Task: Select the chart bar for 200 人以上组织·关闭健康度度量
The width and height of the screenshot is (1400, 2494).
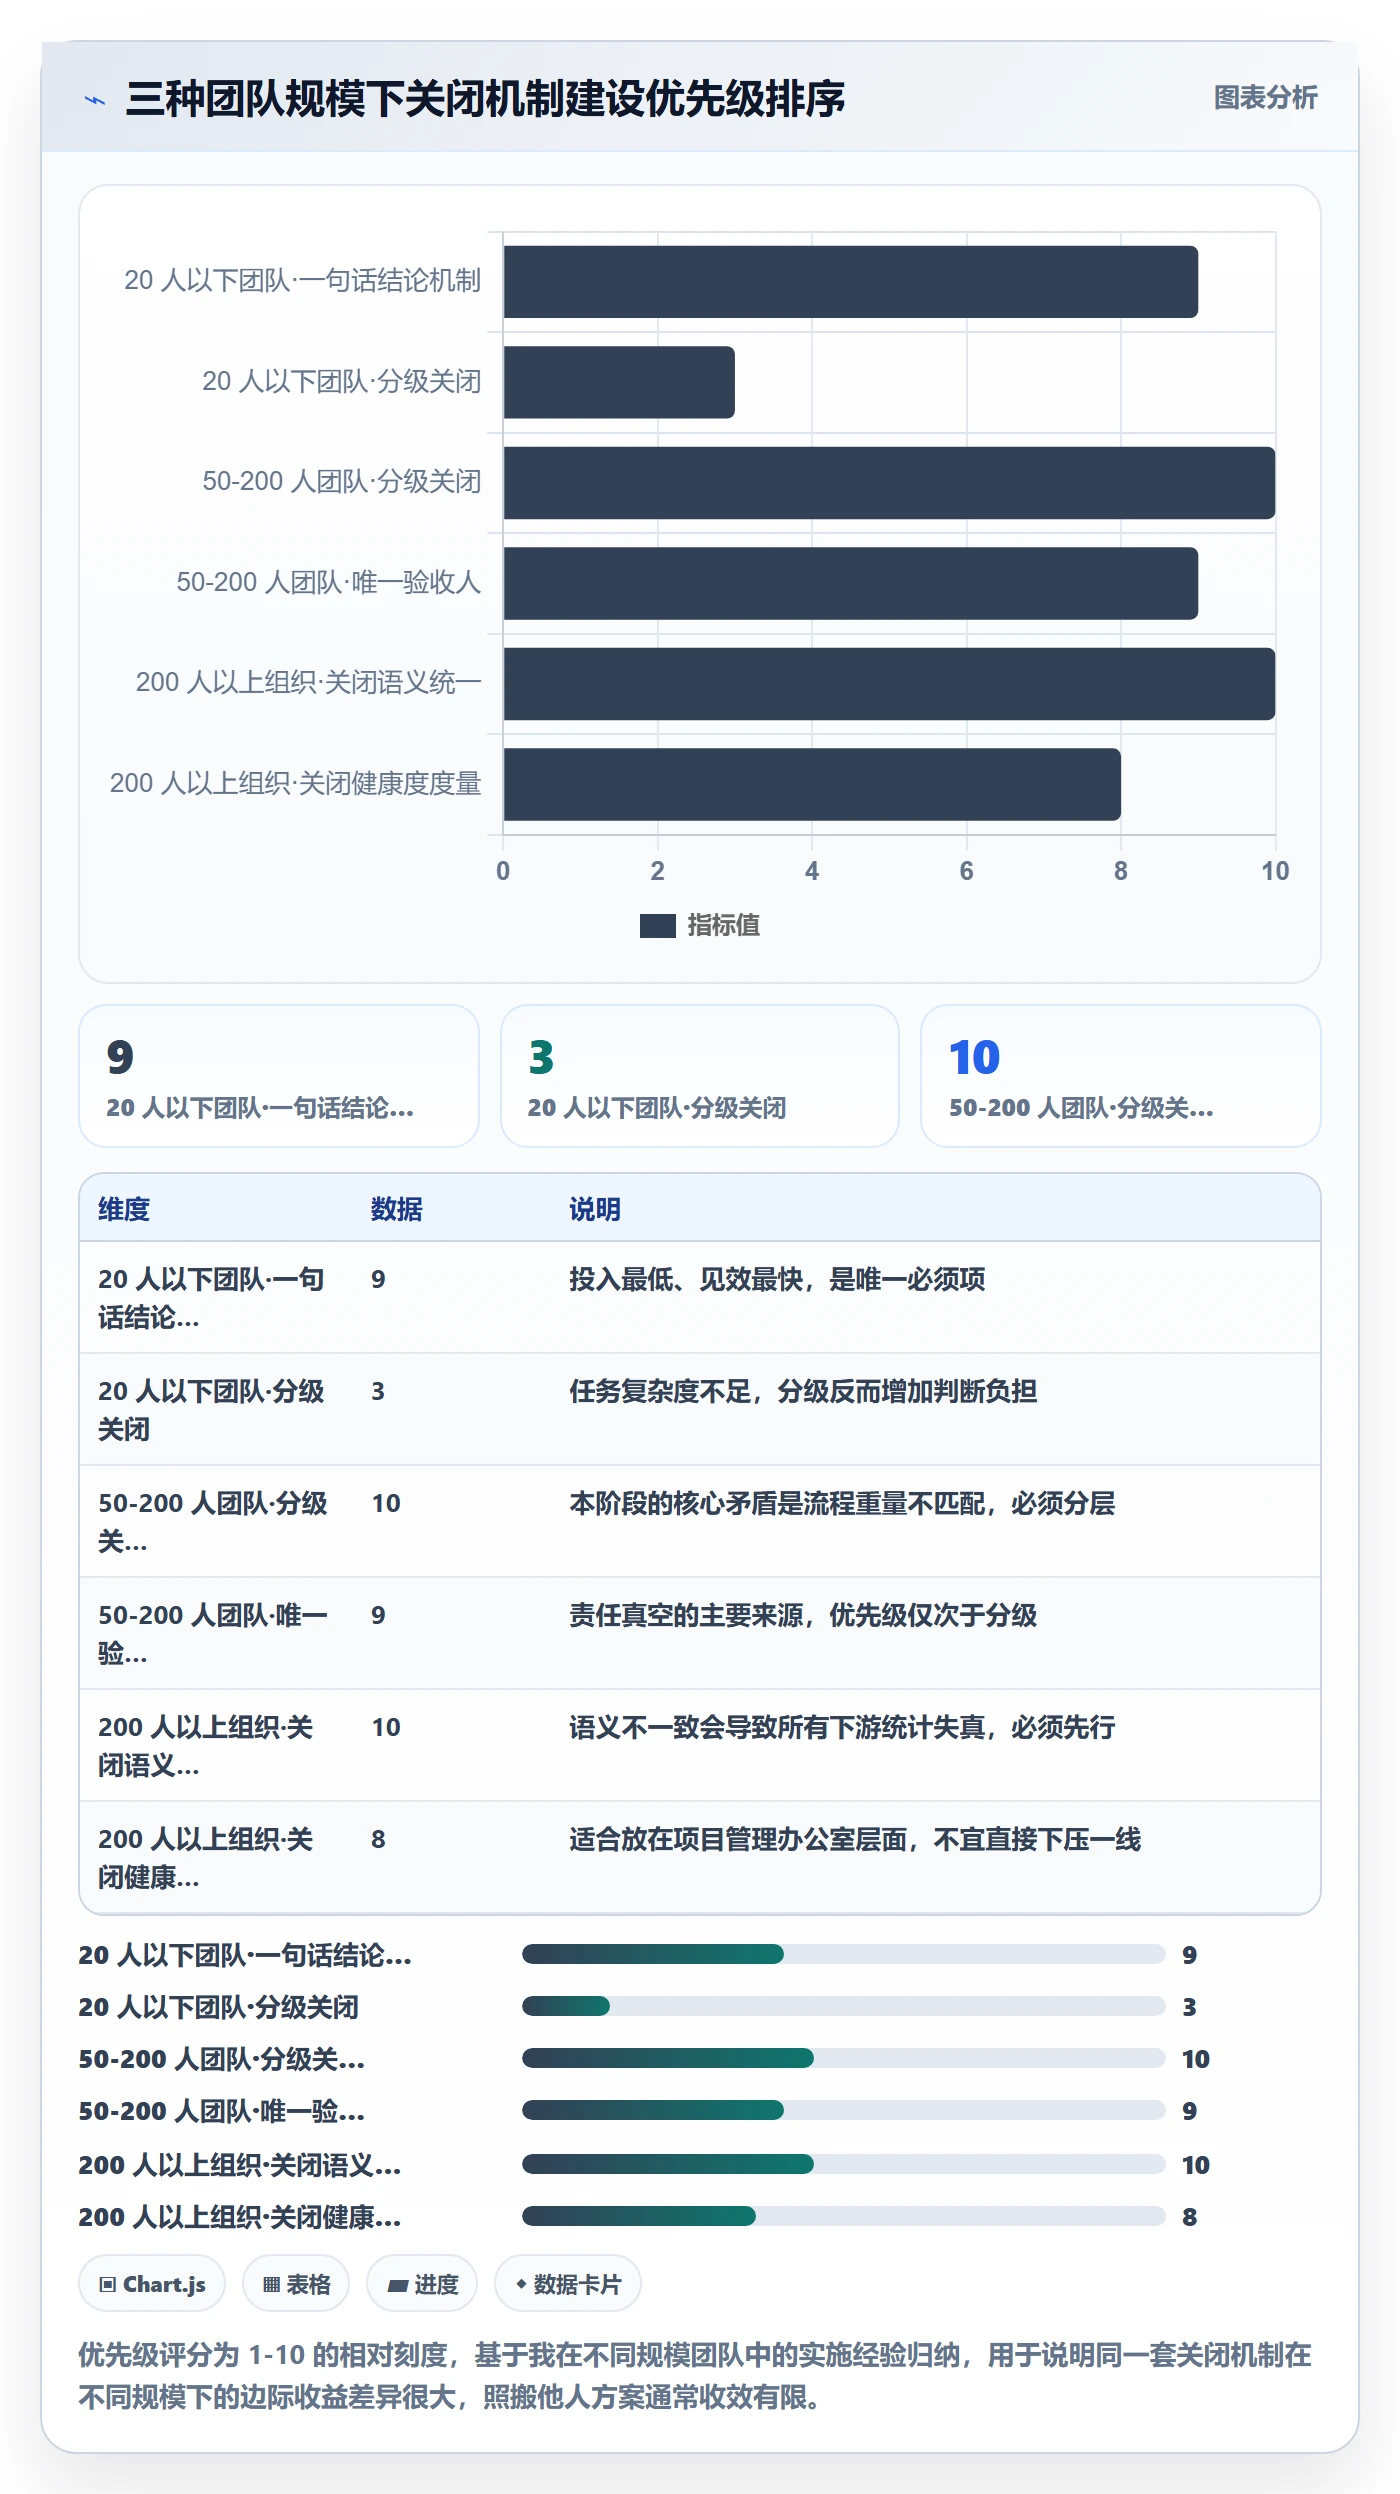Action: (812, 784)
